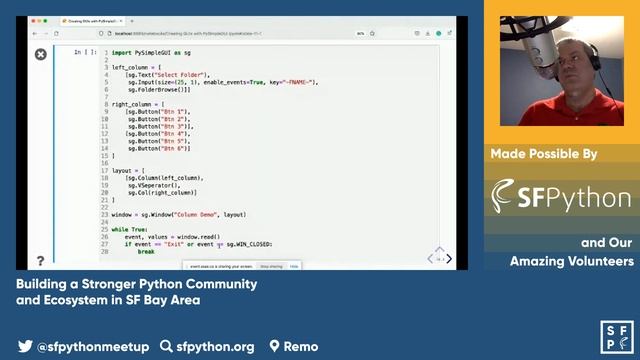Click the 'Made Possible By' heading

click(544, 154)
